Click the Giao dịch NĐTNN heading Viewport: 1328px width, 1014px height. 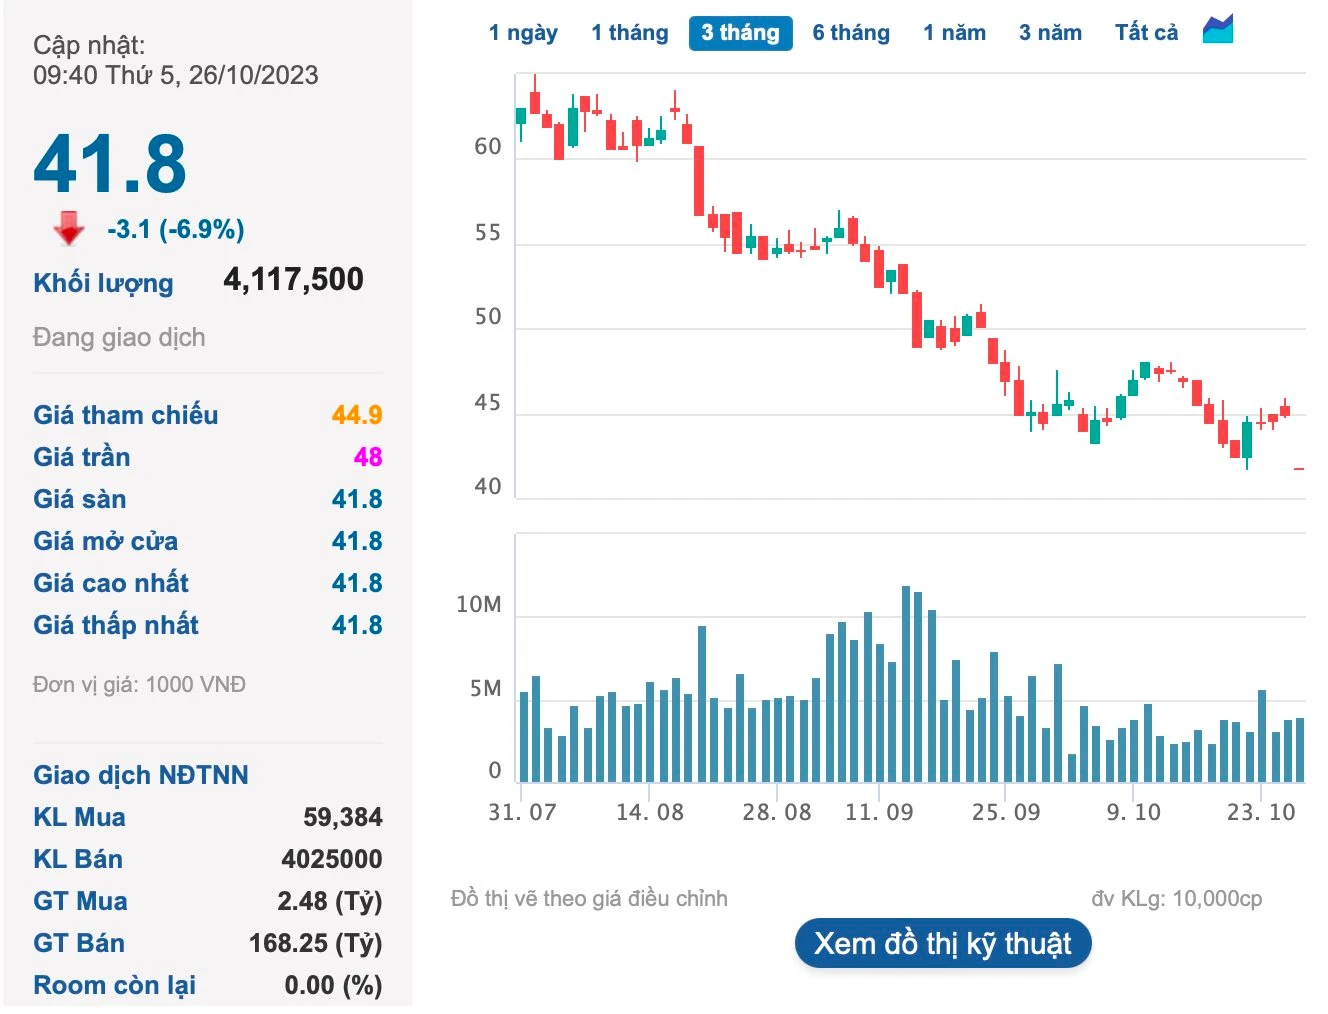click(141, 775)
